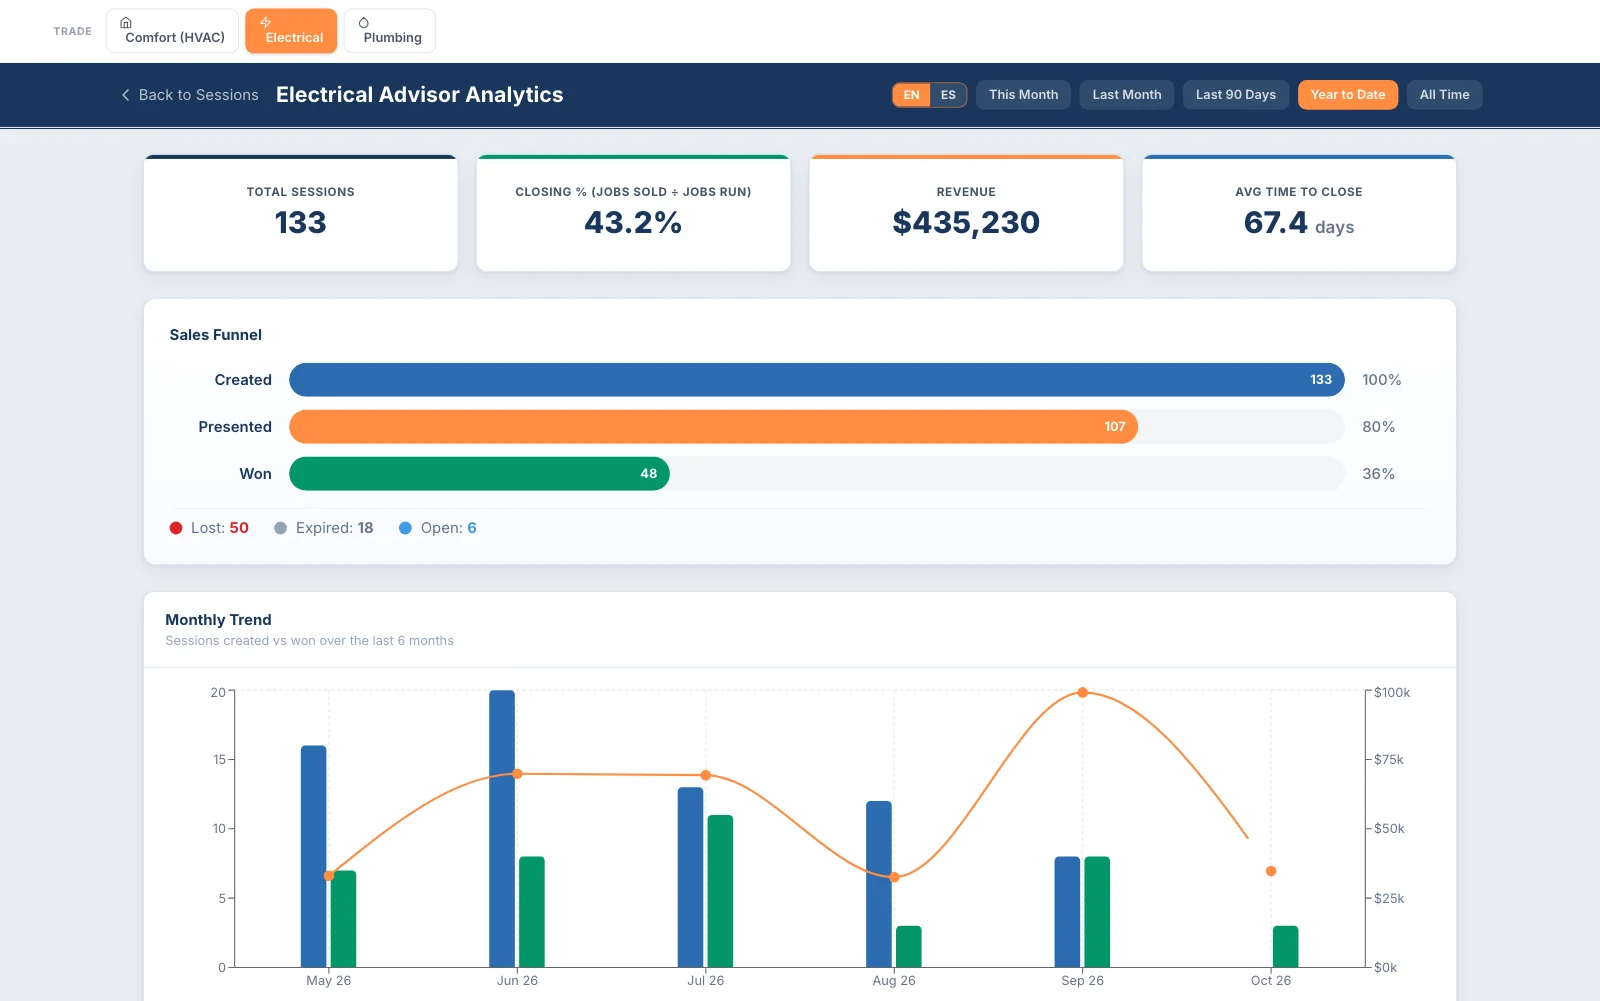The height and width of the screenshot is (1001, 1600).
Task: Click the Oct 26 revenue line point
Action: (x=1271, y=871)
